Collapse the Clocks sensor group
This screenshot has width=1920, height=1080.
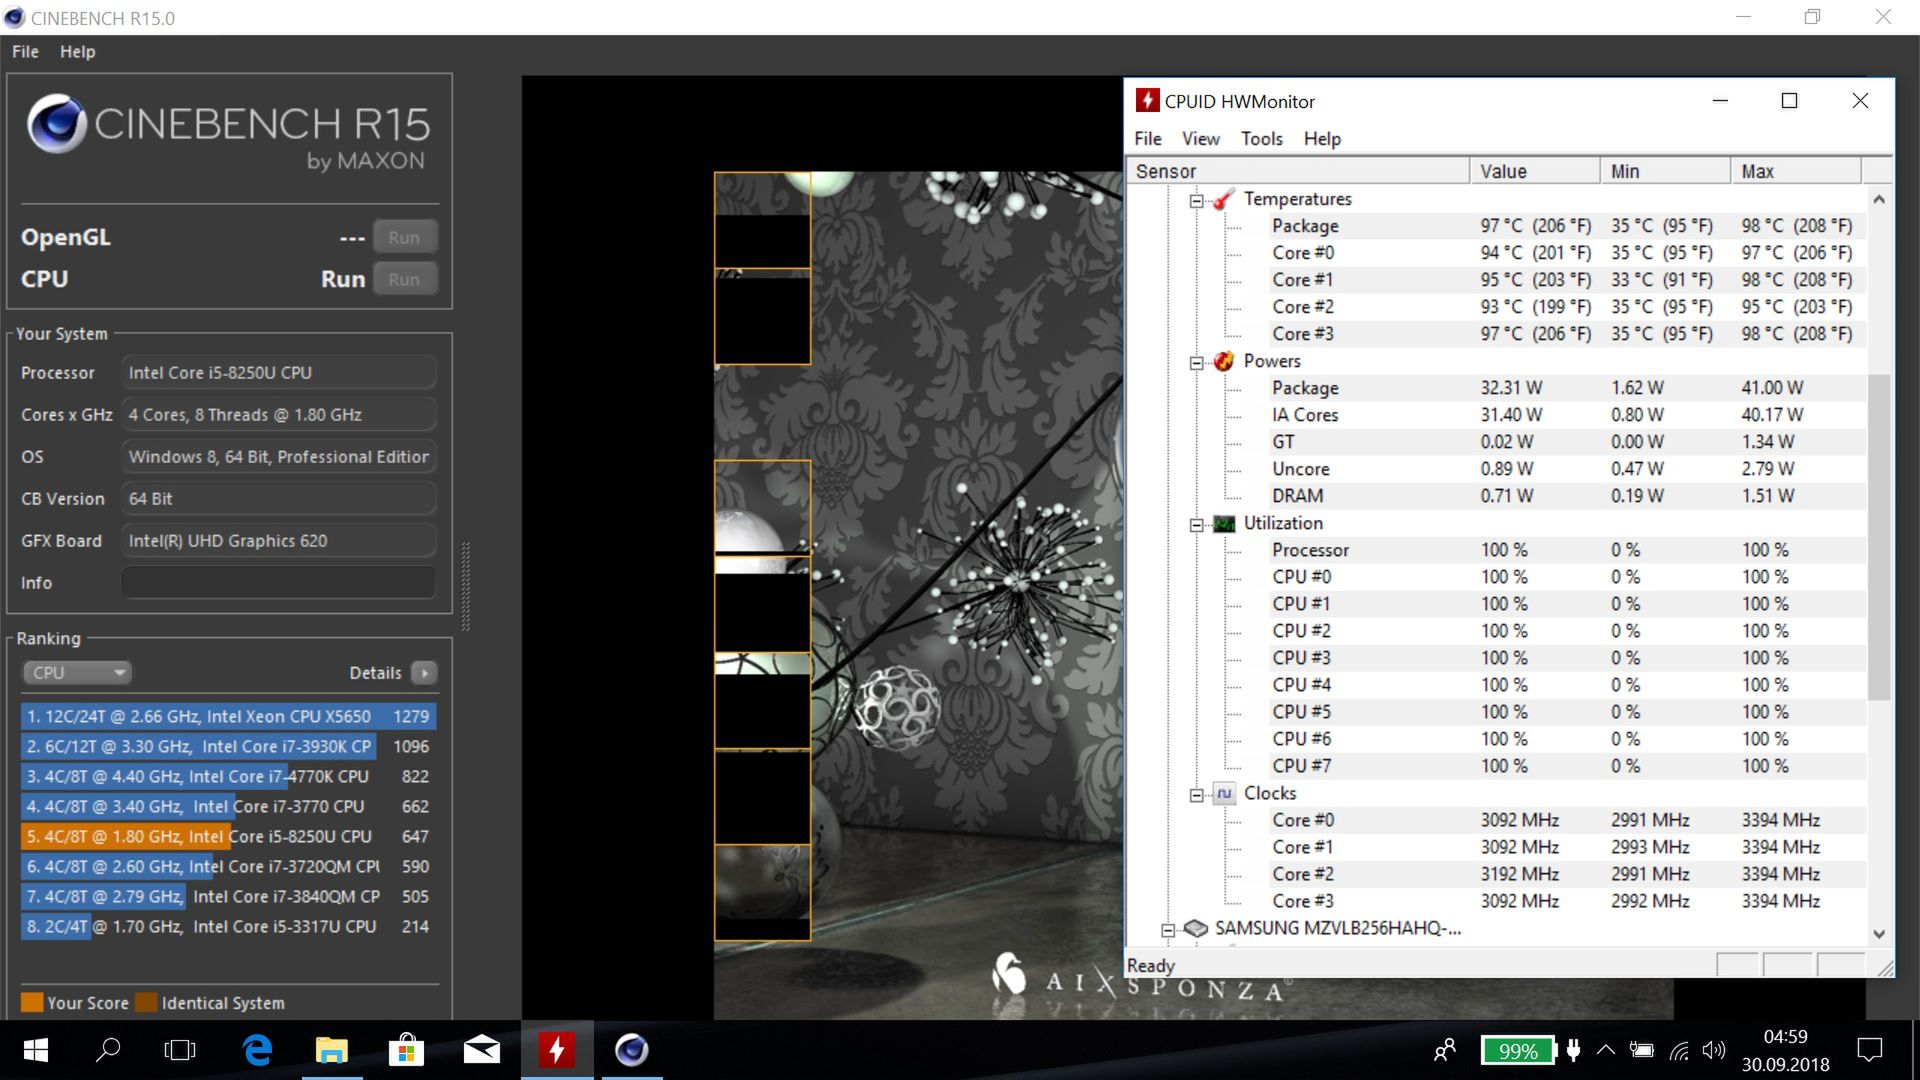1196,795
